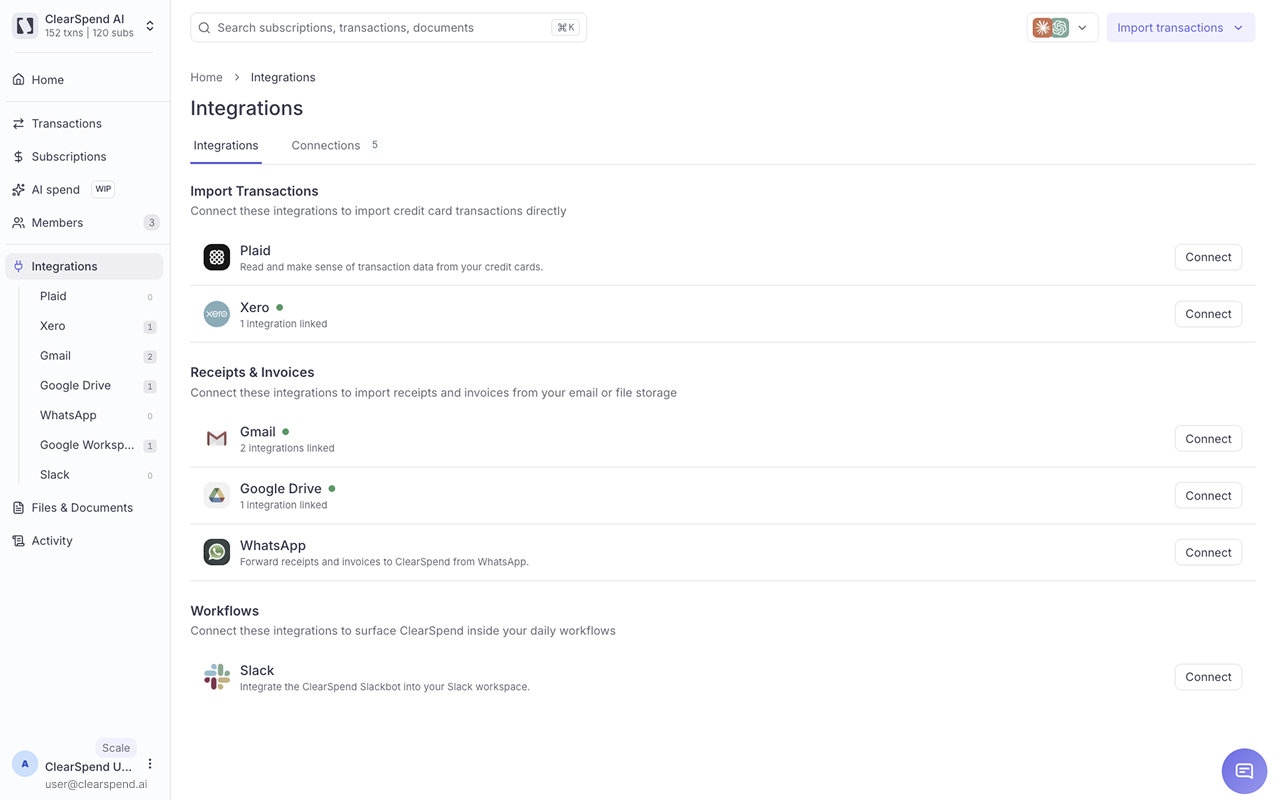Click the WhatsApp logo icon
This screenshot has width=1280, height=800.
pyautogui.click(x=217, y=552)
